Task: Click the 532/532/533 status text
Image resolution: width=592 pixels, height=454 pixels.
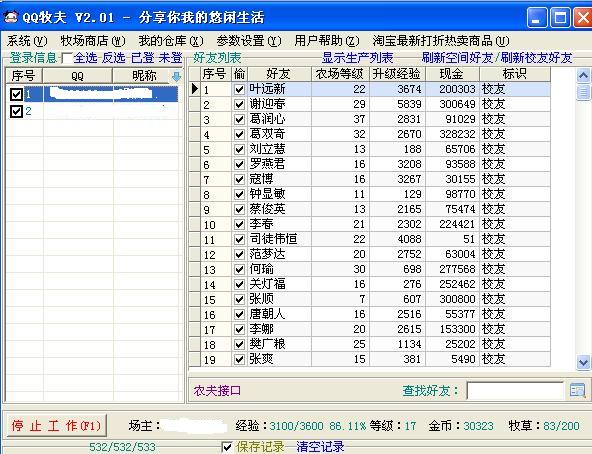Action: (x=122, y=447)
